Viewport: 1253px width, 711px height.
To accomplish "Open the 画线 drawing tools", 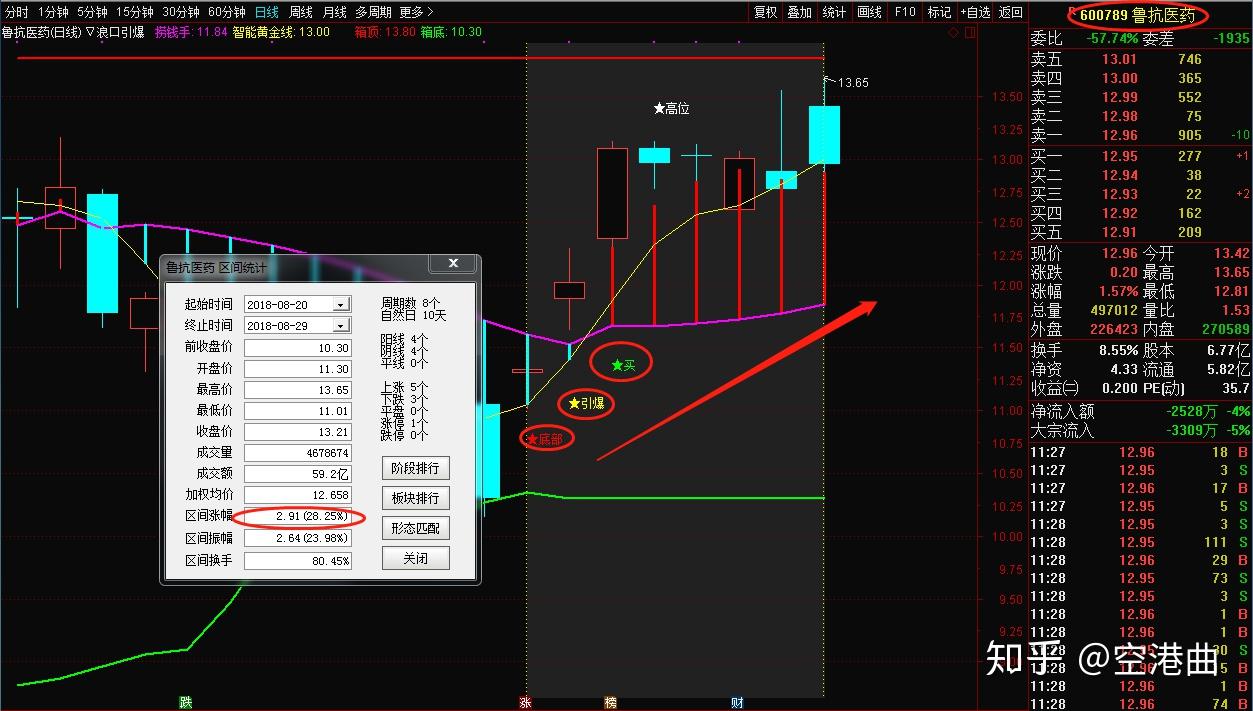I will (x=870, y=12).
